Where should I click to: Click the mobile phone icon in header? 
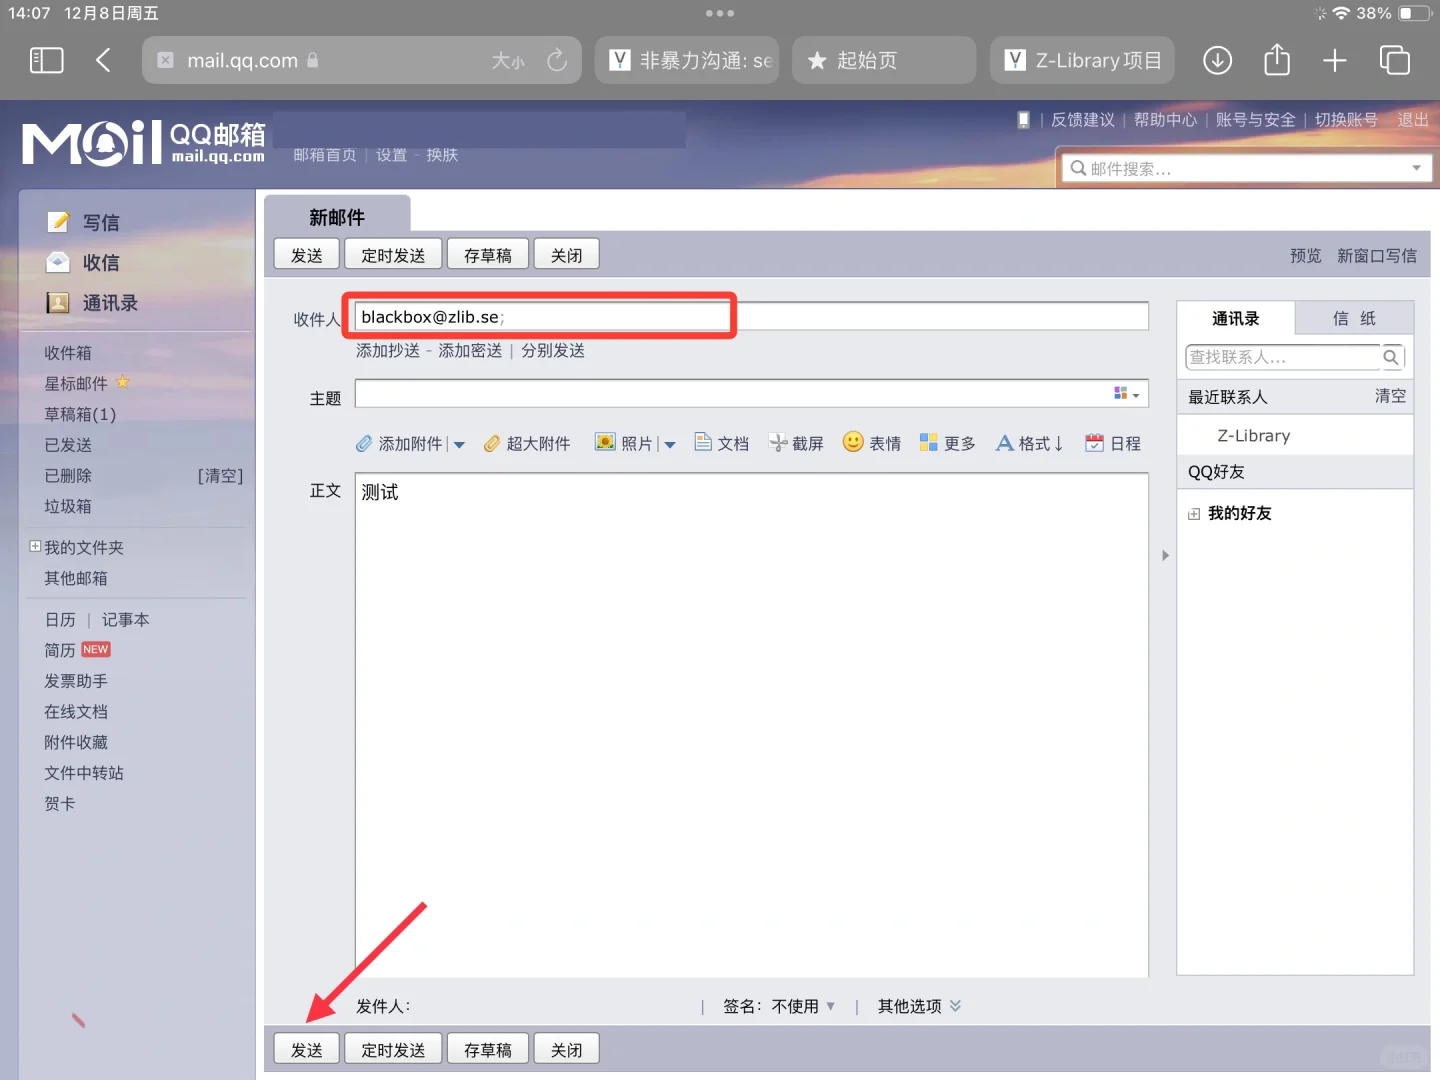[1023, 120]
